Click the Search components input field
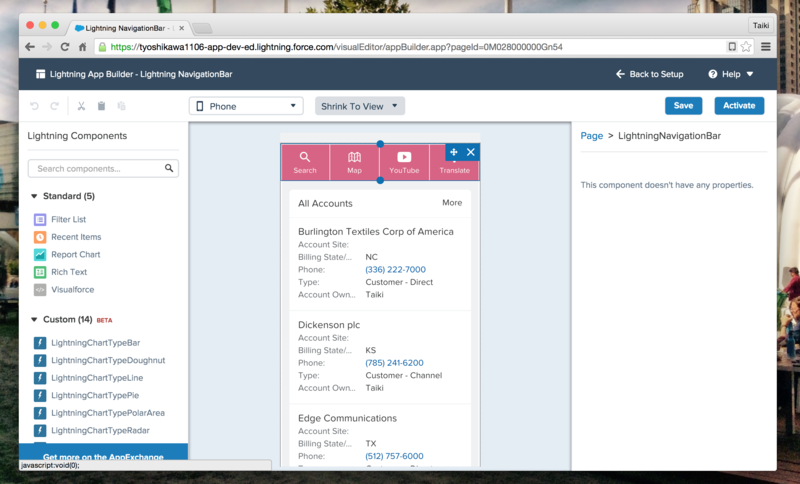Viewport: 800px width, 484px height. [x=103, y=168]
